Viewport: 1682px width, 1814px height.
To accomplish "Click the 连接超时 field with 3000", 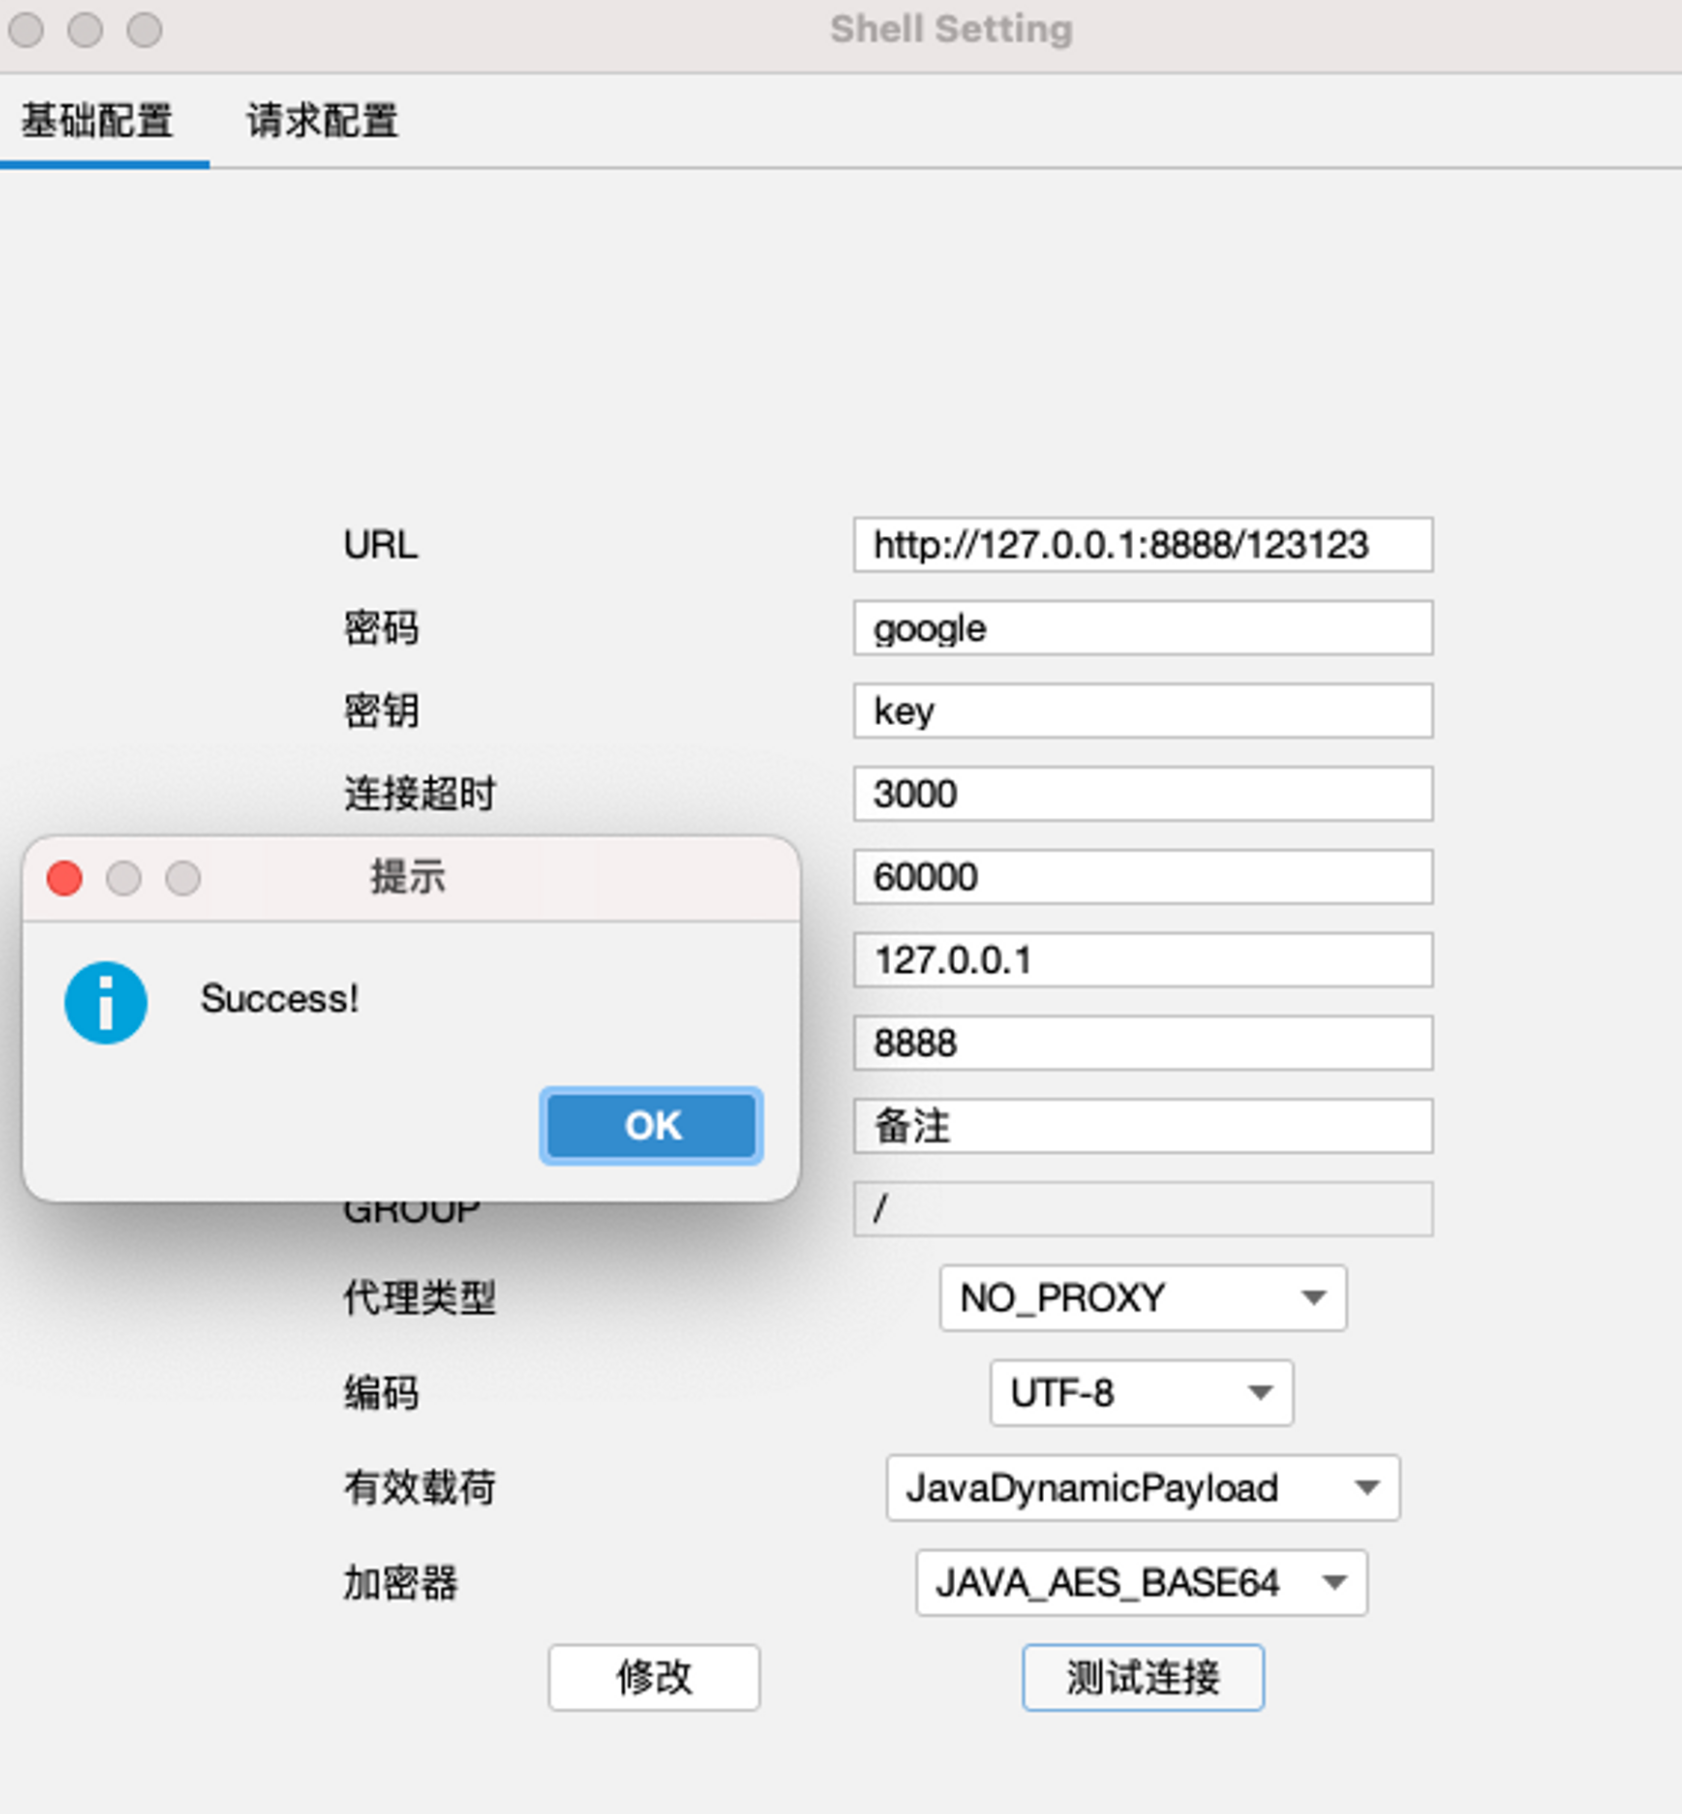I will tap(1143, 794).
